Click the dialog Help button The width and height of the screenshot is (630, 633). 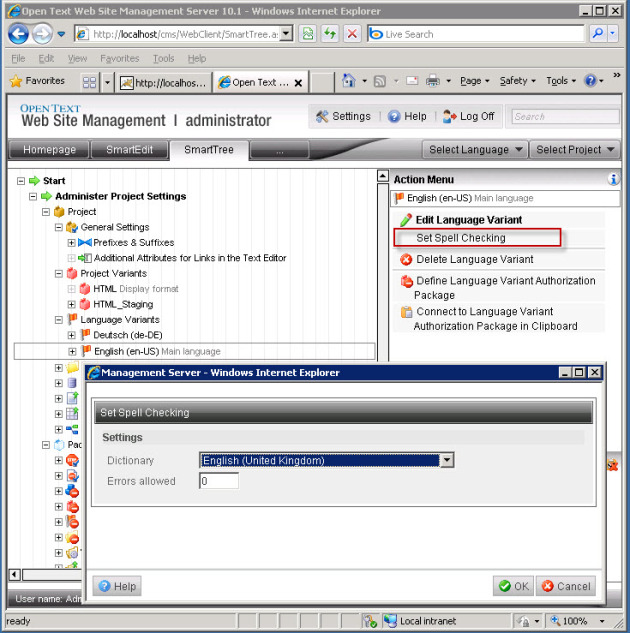[117, 586]
